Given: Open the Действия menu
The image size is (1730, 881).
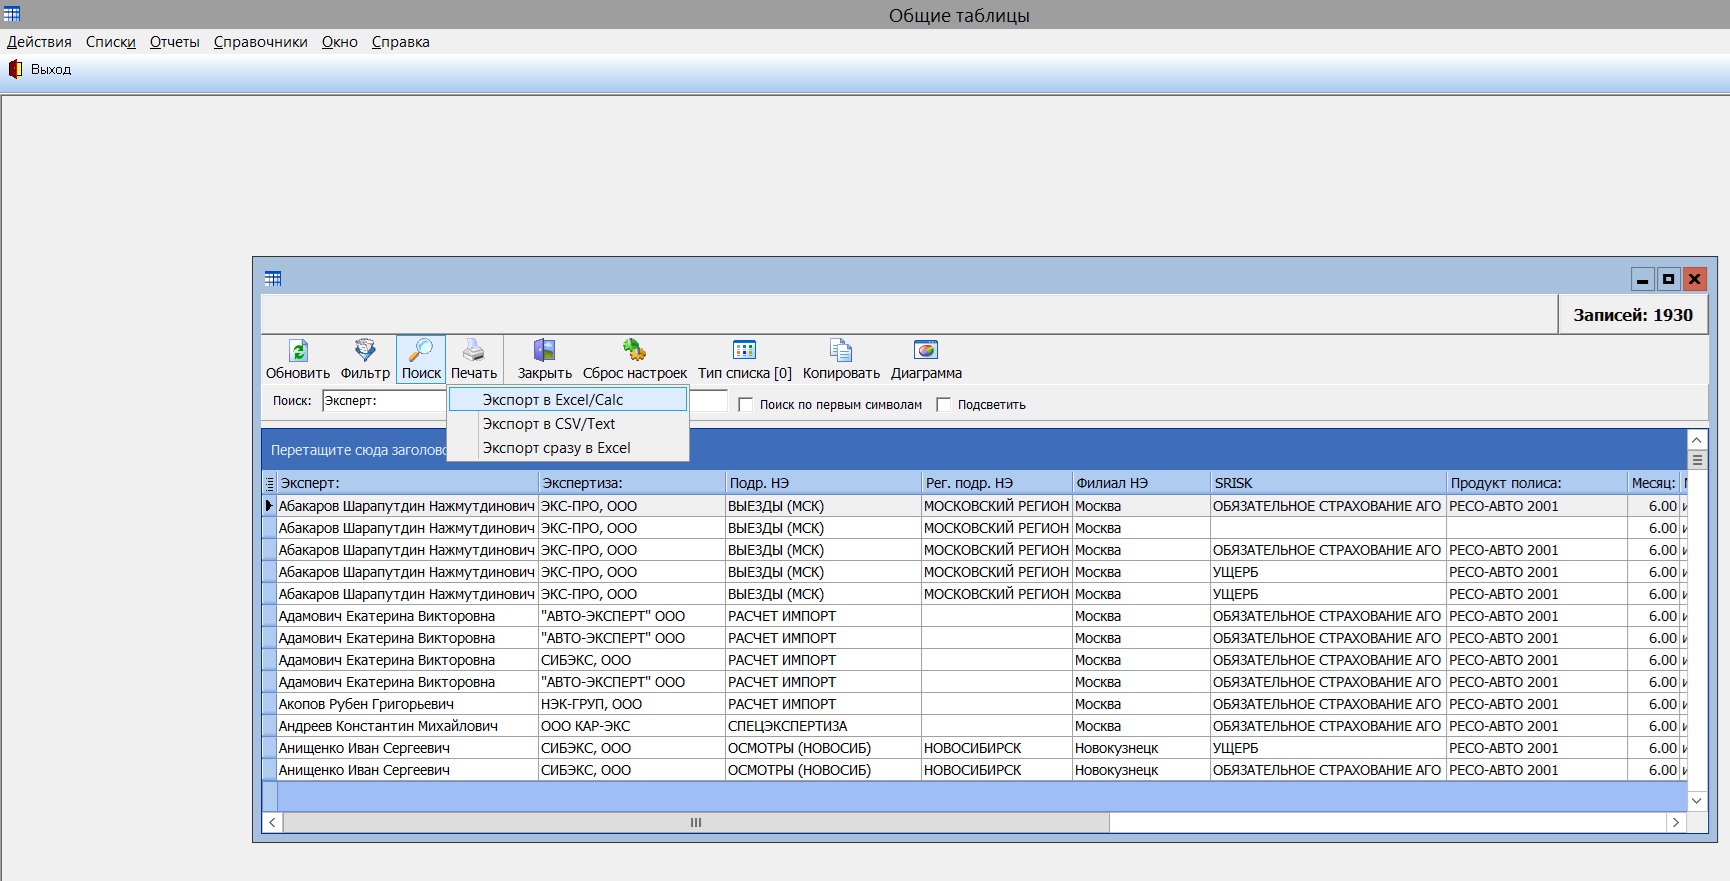Looking at the screenshot, I should point(39,42).
